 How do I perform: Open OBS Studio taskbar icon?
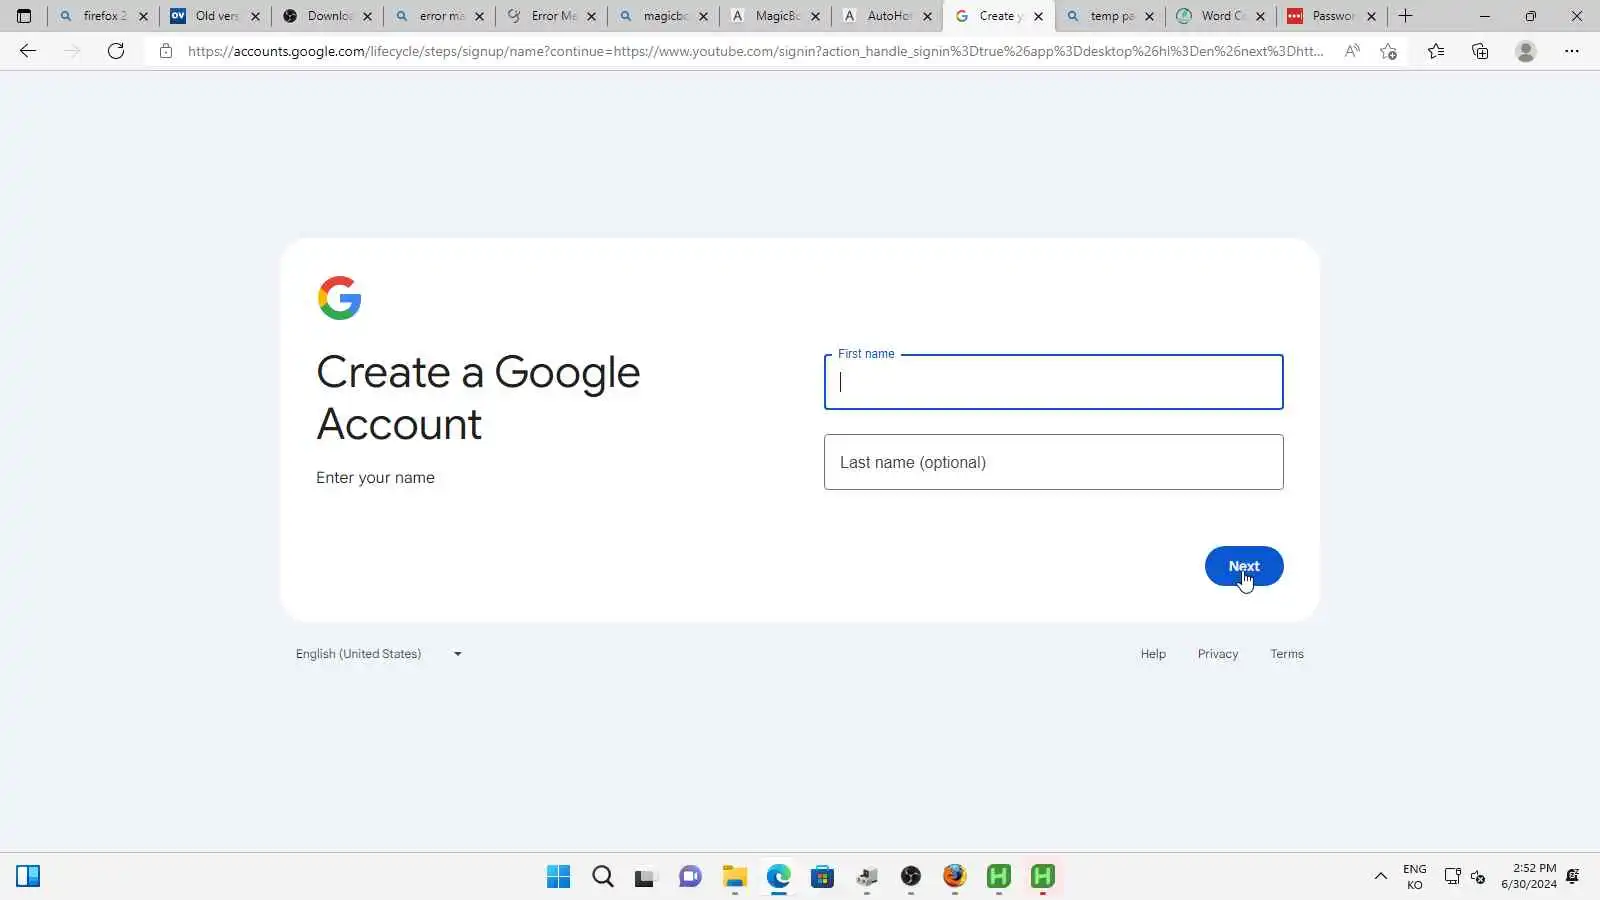tap(910, 877)
